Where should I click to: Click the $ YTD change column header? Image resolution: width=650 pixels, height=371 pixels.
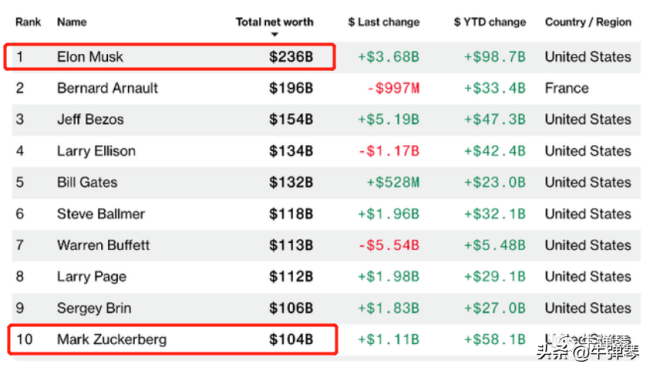point(490,22)
